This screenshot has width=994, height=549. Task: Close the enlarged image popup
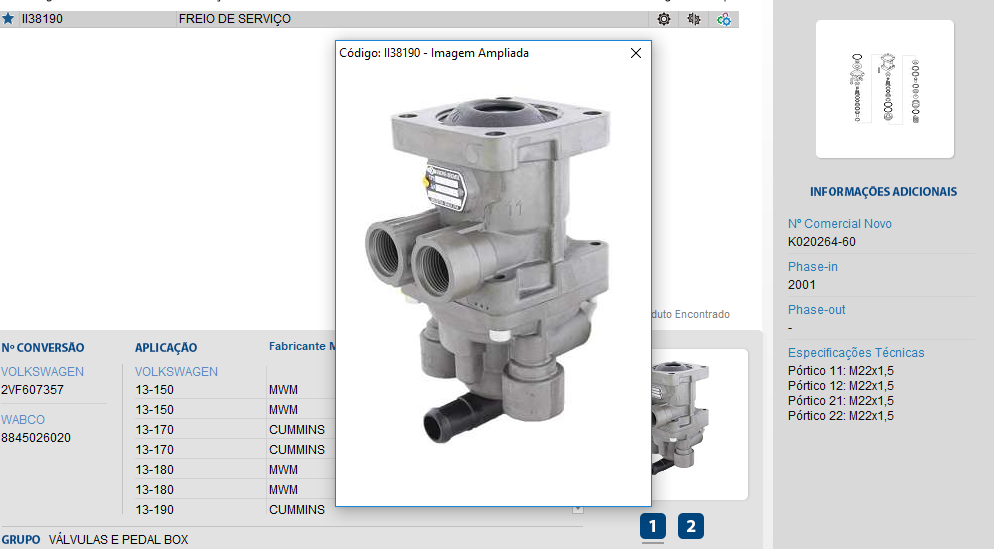pyautogui.click(x=635, y=53)
